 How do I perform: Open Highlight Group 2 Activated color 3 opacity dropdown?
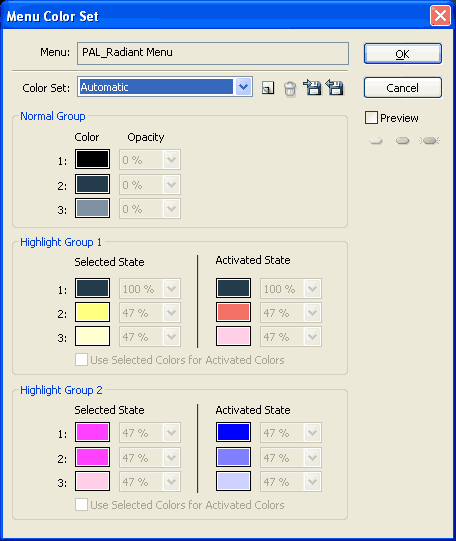coord(291,481)
